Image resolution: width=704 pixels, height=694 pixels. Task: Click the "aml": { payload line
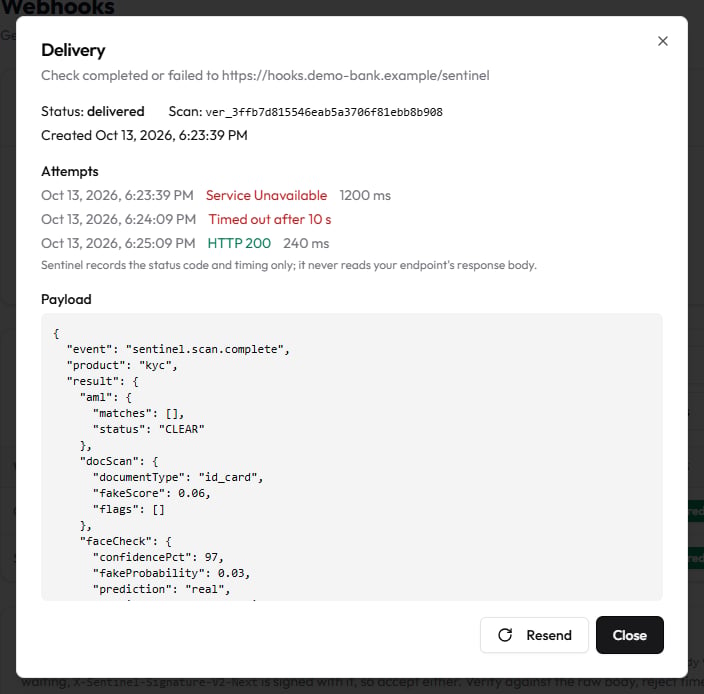tap(106, 398)
